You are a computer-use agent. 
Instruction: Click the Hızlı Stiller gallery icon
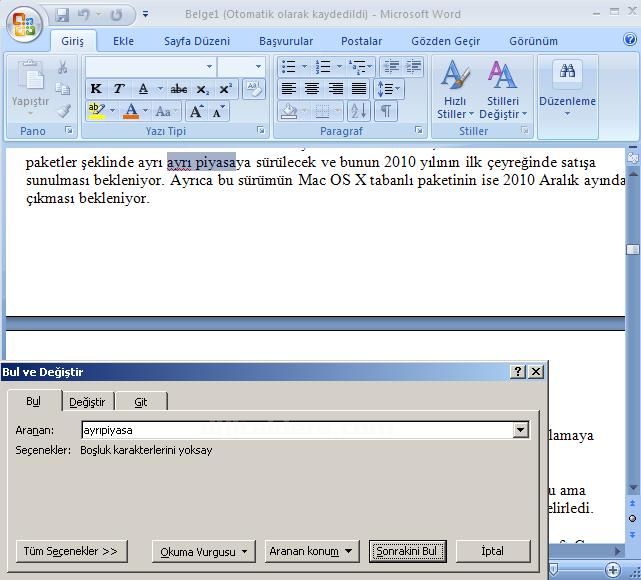(455, 75)
